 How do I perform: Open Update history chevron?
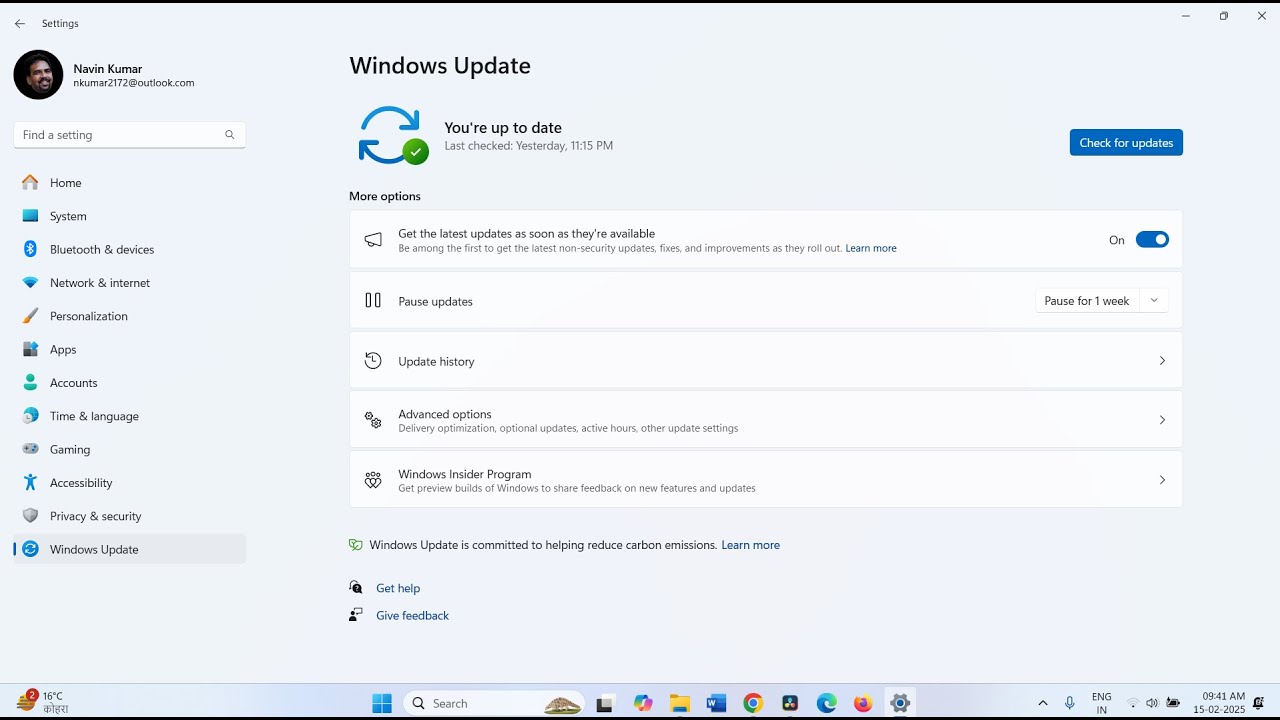(x=1162, y=361)
